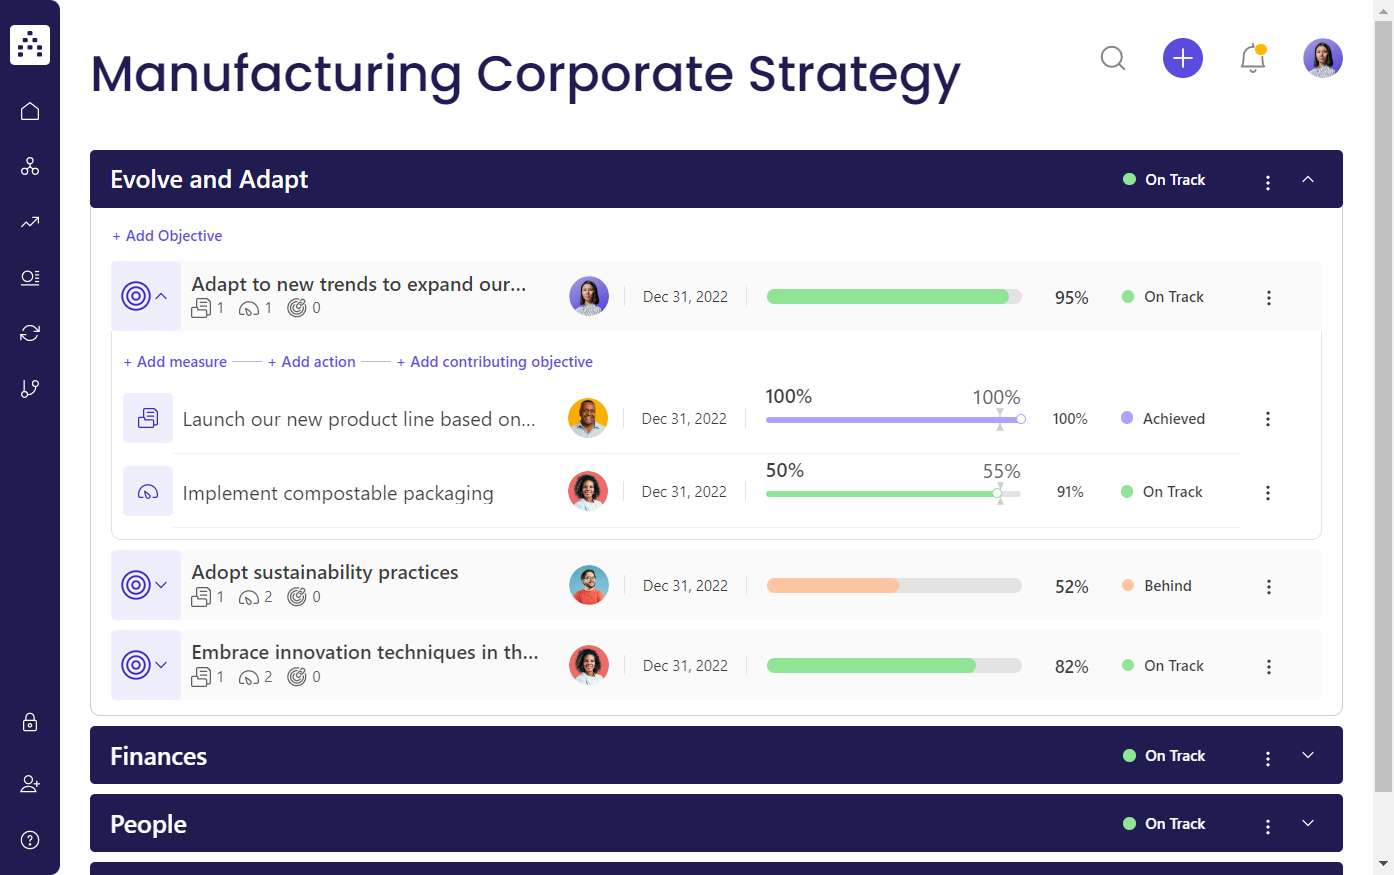
Task: Select the invite user icon in sidebar
Action: coord(29,783)
